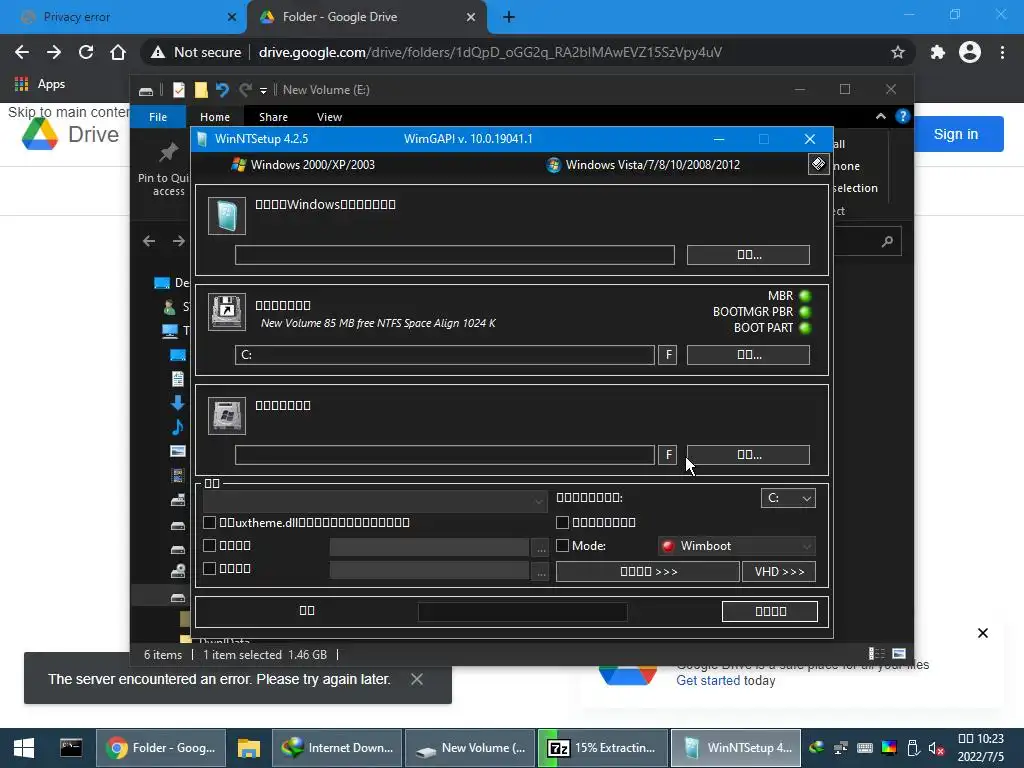Click the Explorer forward arrow
This screenshot has width=1024, height=768.
(x=178, y=241)
